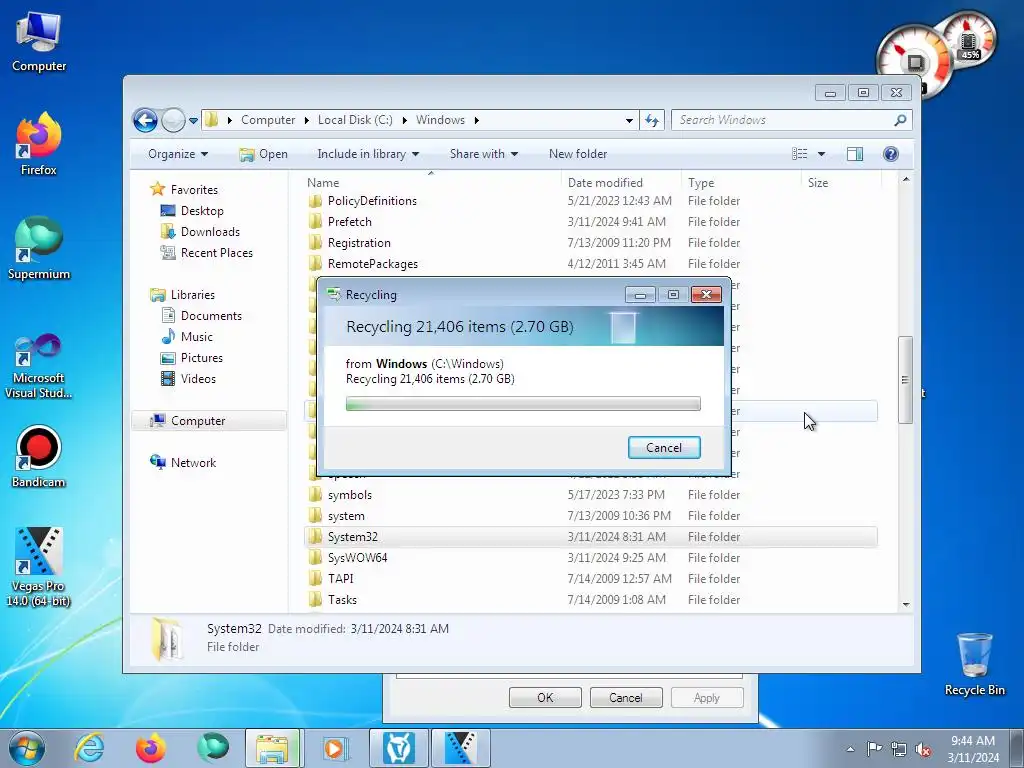Click OK in the background dialog
Viewport: 1024px width, 768px height.
click(545, 697)
